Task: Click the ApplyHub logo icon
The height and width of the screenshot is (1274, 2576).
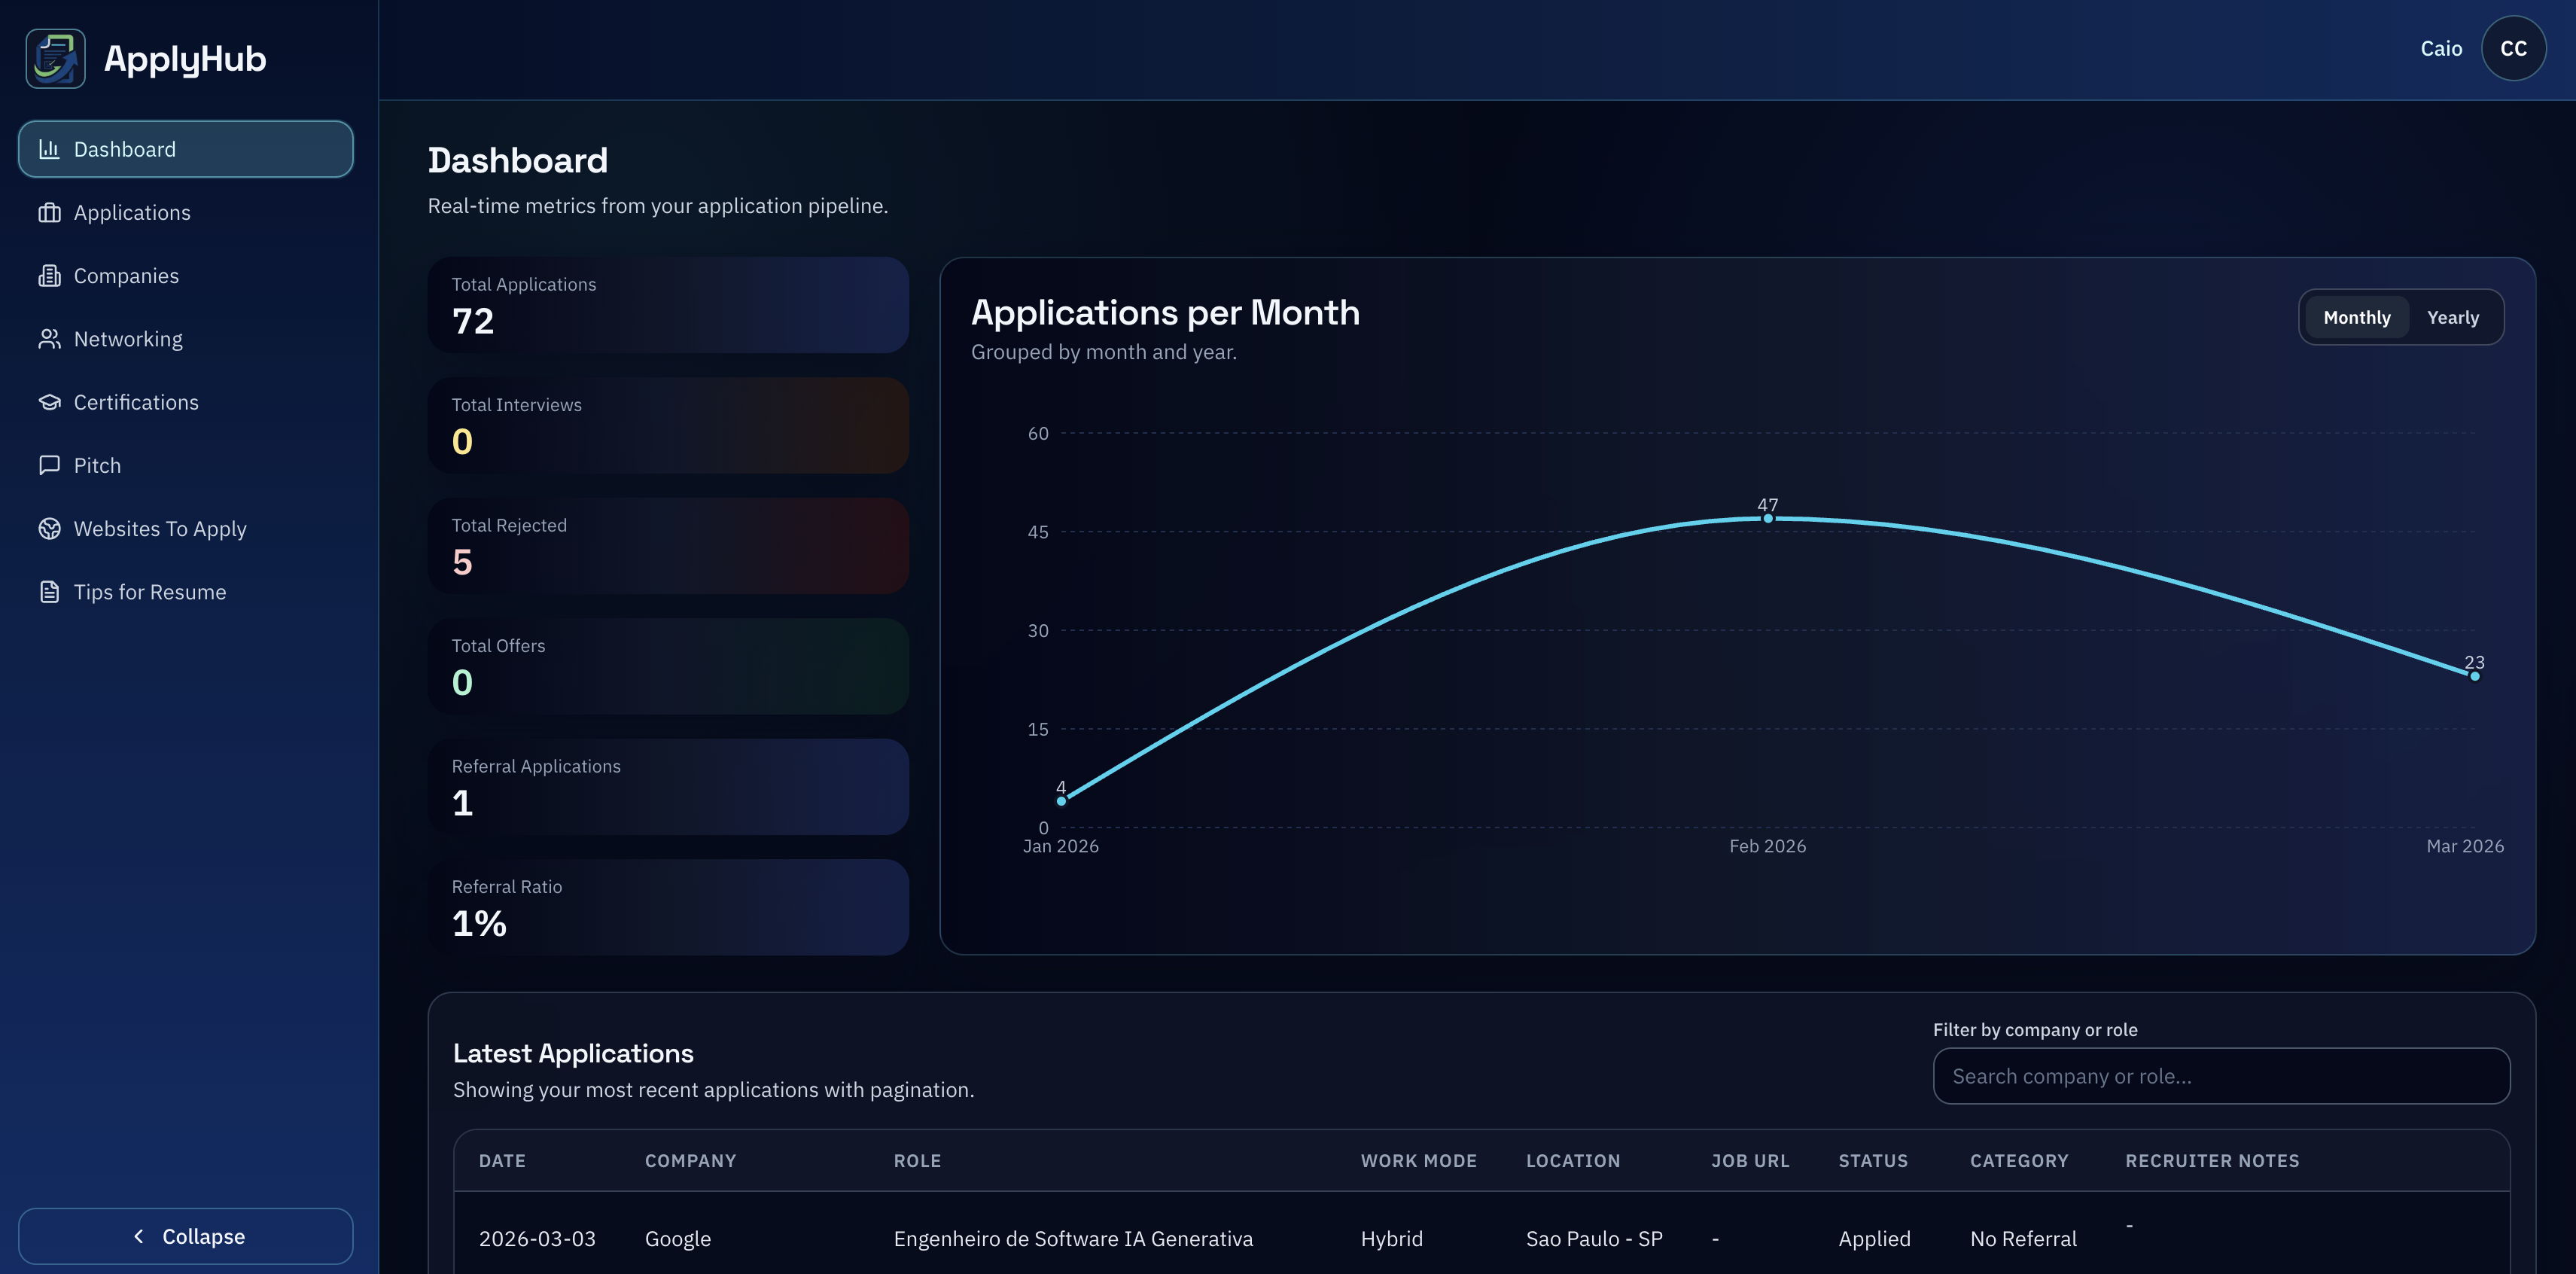Action: click(55, 58)
